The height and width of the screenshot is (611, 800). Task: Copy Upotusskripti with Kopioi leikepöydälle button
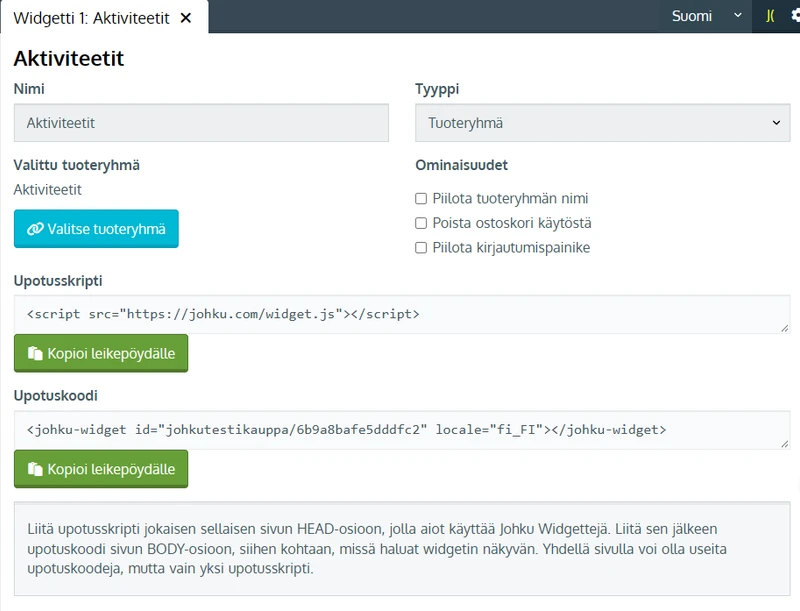101,353
